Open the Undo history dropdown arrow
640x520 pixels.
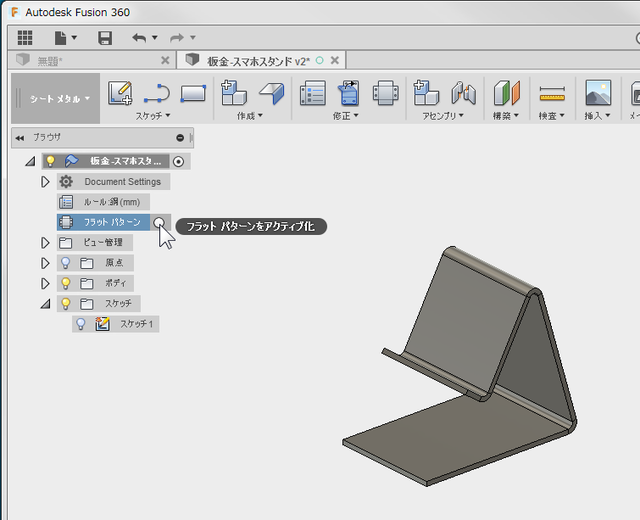pos(155,38)
